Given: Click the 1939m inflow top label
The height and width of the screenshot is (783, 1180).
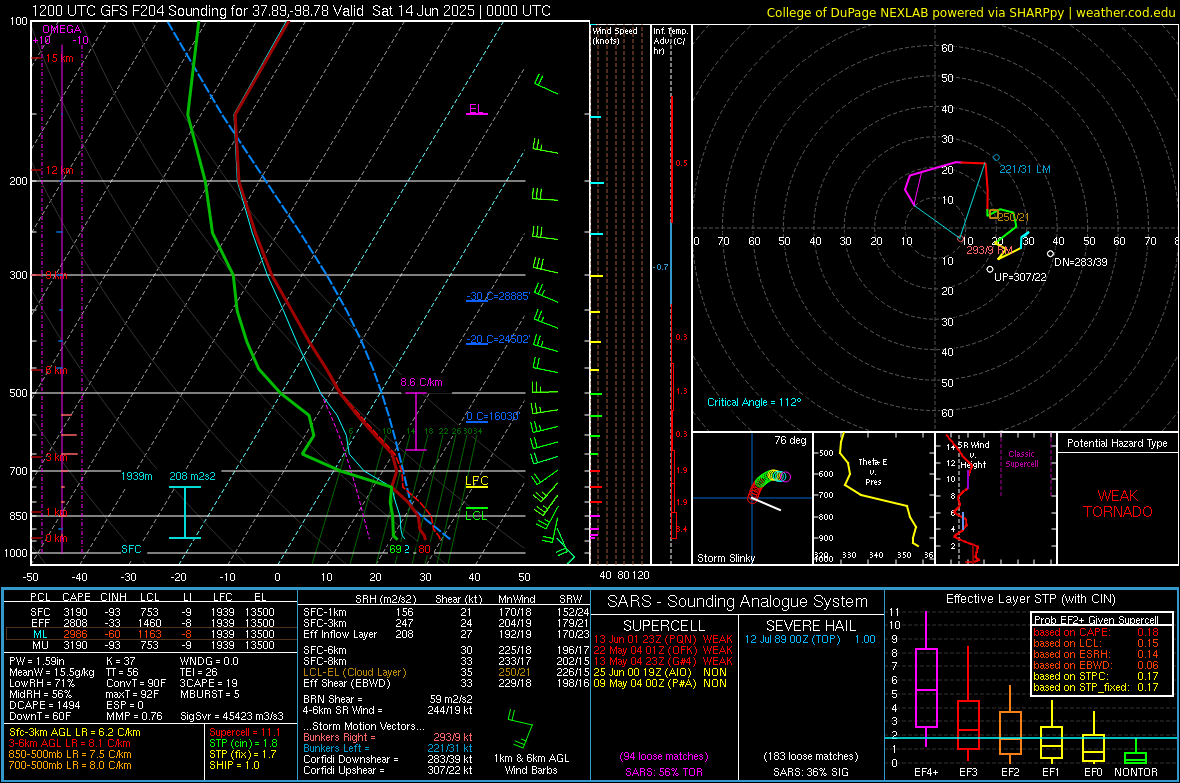Looking at the screenshot, I should coord(137,477).
